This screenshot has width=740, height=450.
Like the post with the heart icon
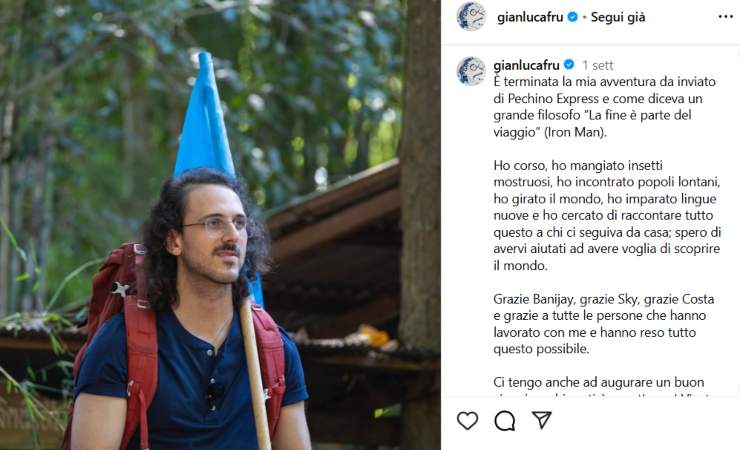click(x=467, y=420)
